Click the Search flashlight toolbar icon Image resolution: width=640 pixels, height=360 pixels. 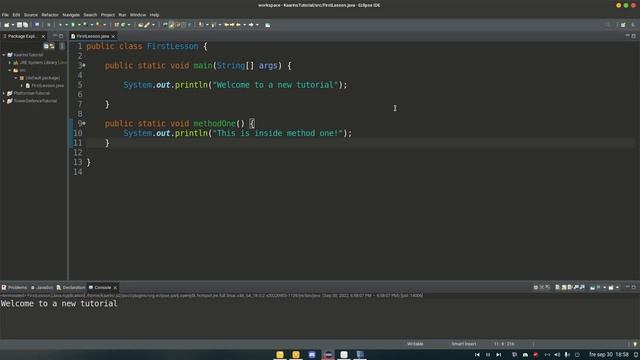click(147, 25)
